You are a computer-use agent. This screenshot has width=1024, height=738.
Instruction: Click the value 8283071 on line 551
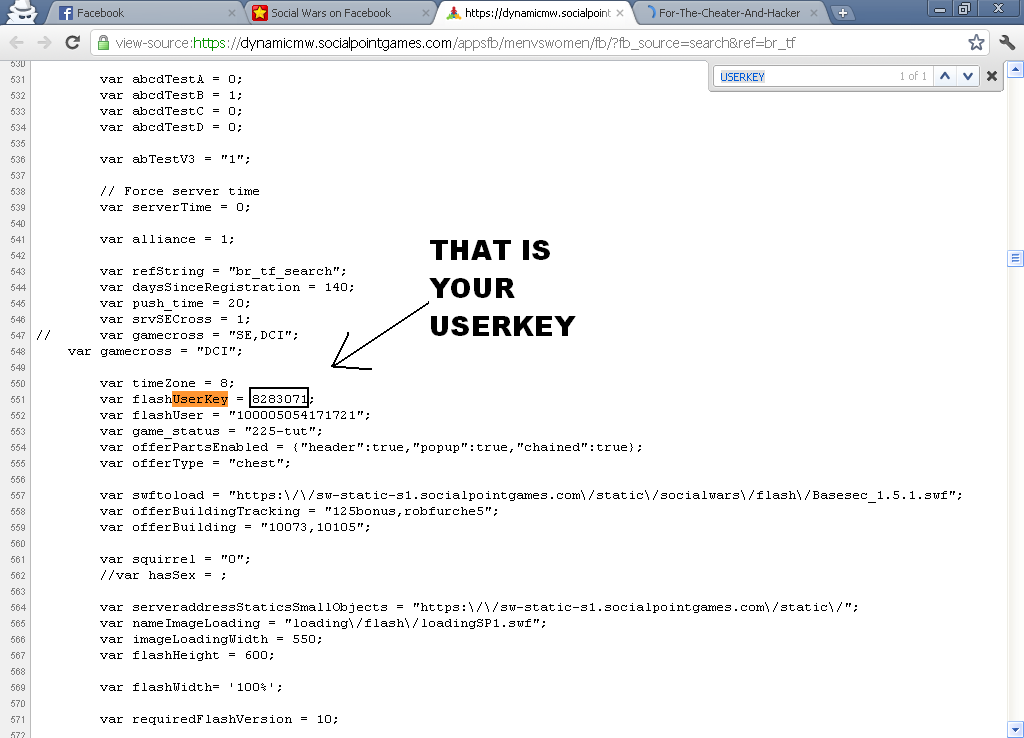click(280, 399)
